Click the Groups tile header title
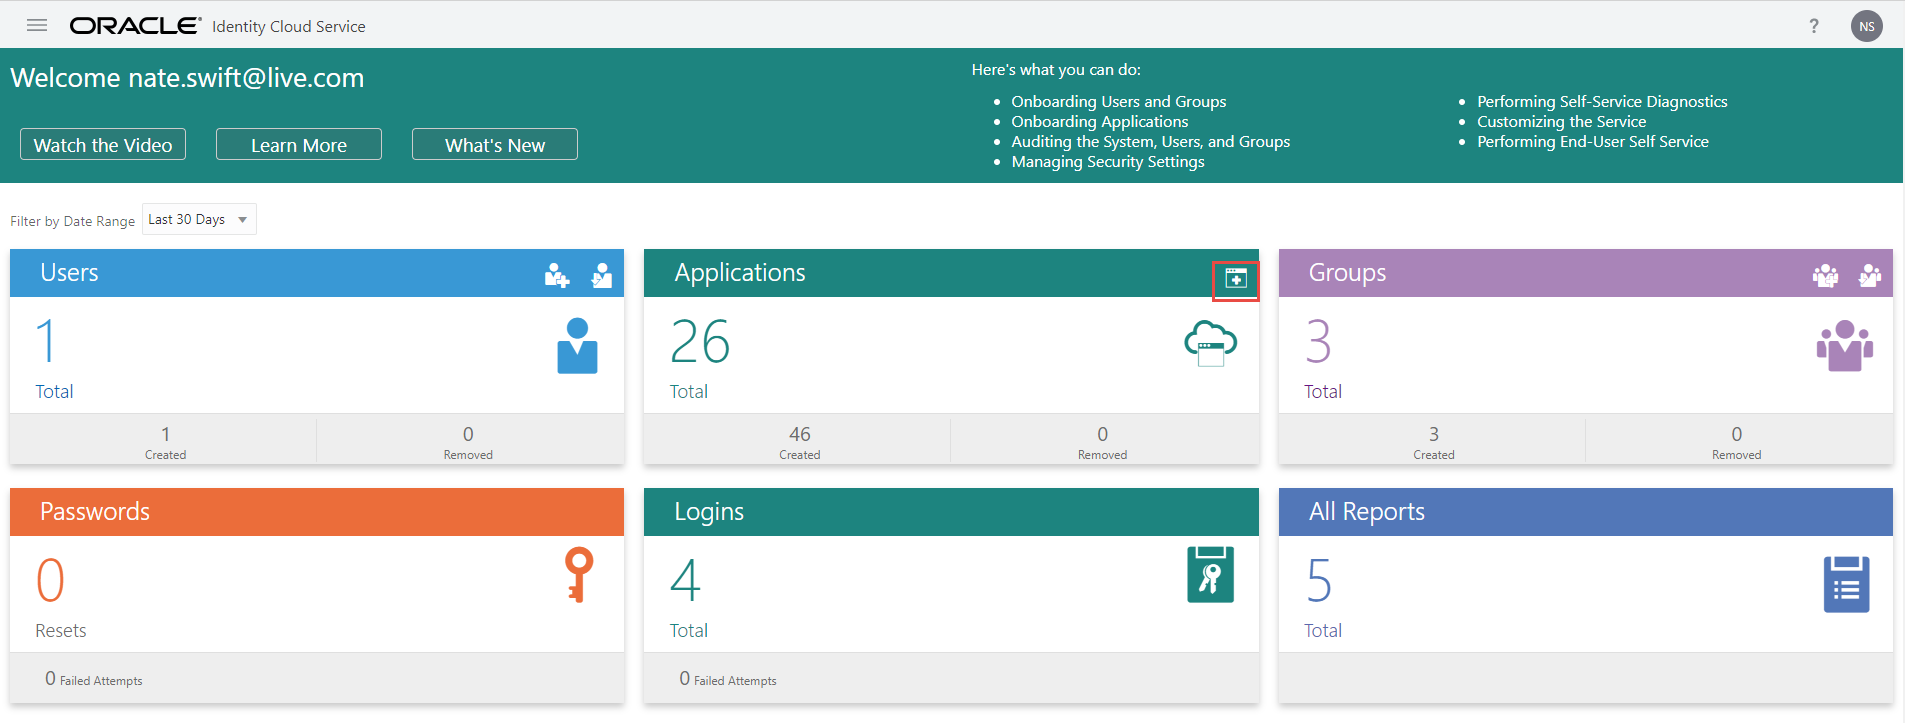 click(x=1347, y=273)
